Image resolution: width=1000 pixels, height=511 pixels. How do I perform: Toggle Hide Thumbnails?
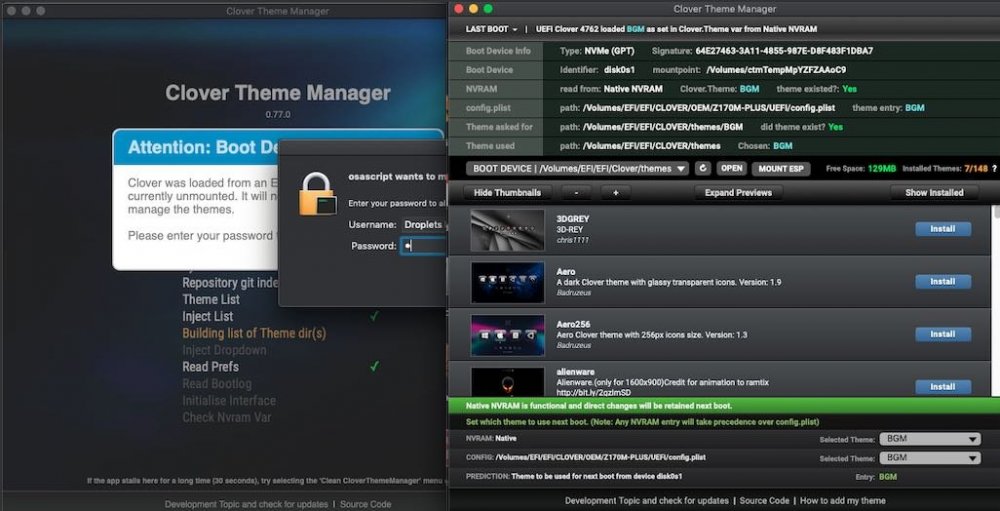pos(507,193)
